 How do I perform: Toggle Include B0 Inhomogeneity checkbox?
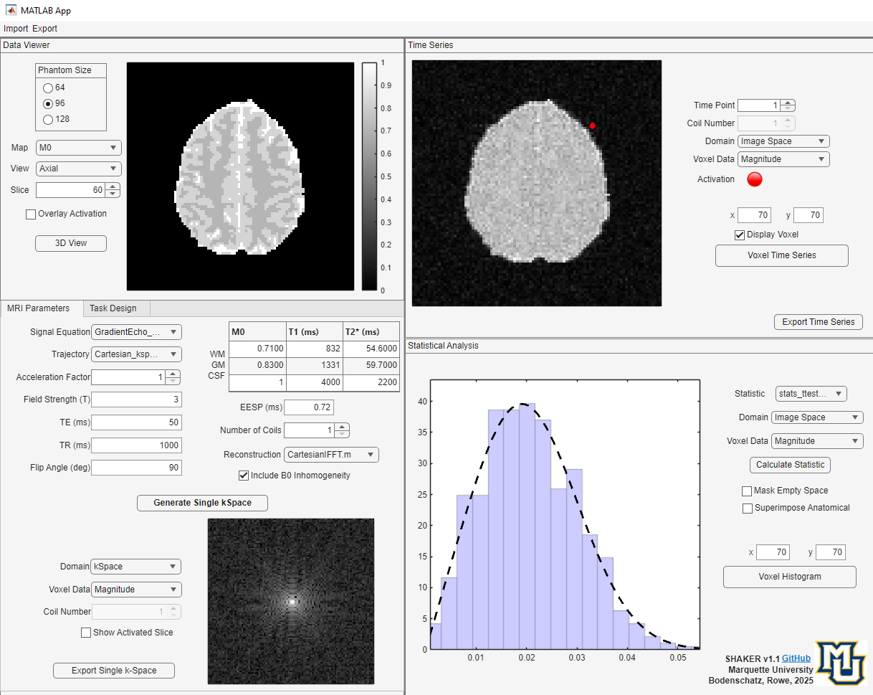point(243,476)
